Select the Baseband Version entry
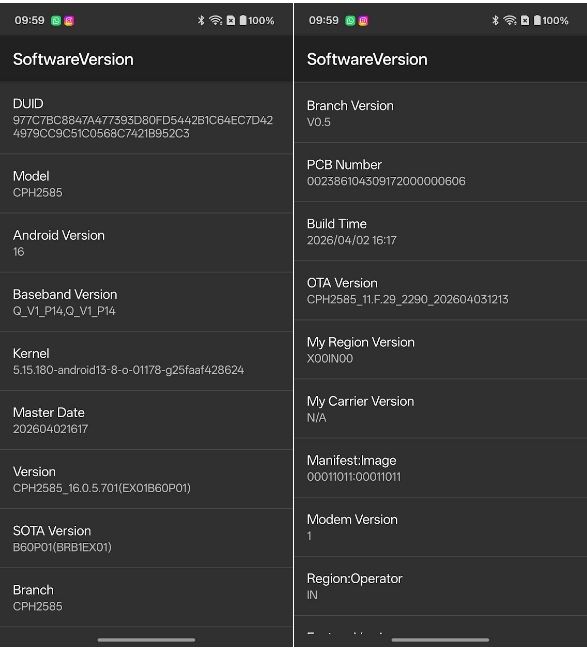 pos(146,302)
